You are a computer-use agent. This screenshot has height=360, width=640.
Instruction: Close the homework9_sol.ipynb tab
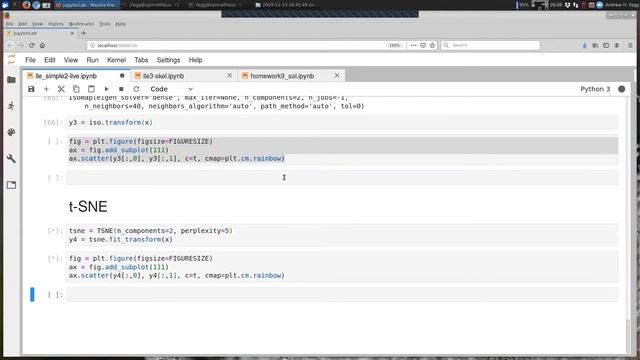(x=337, y=76)
